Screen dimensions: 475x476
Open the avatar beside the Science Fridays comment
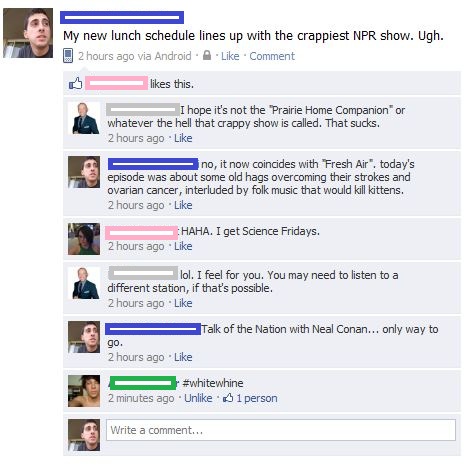(x=84, y=239)
